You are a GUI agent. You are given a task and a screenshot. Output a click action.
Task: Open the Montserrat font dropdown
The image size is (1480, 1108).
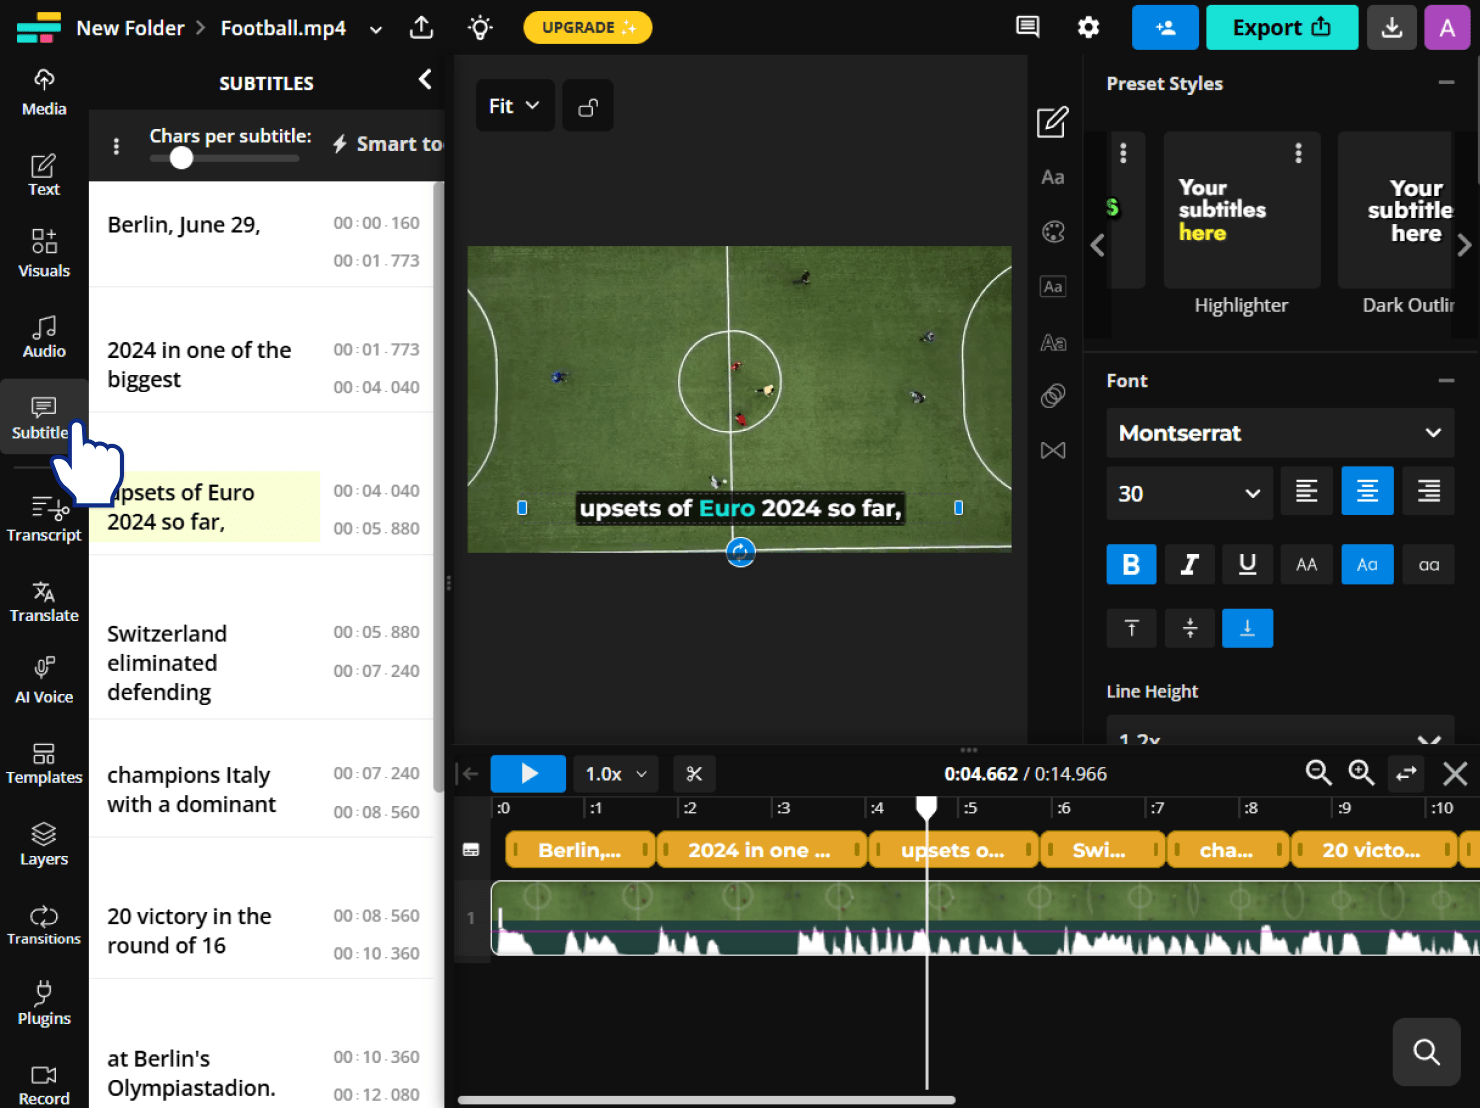click(x=1280, y=433)
